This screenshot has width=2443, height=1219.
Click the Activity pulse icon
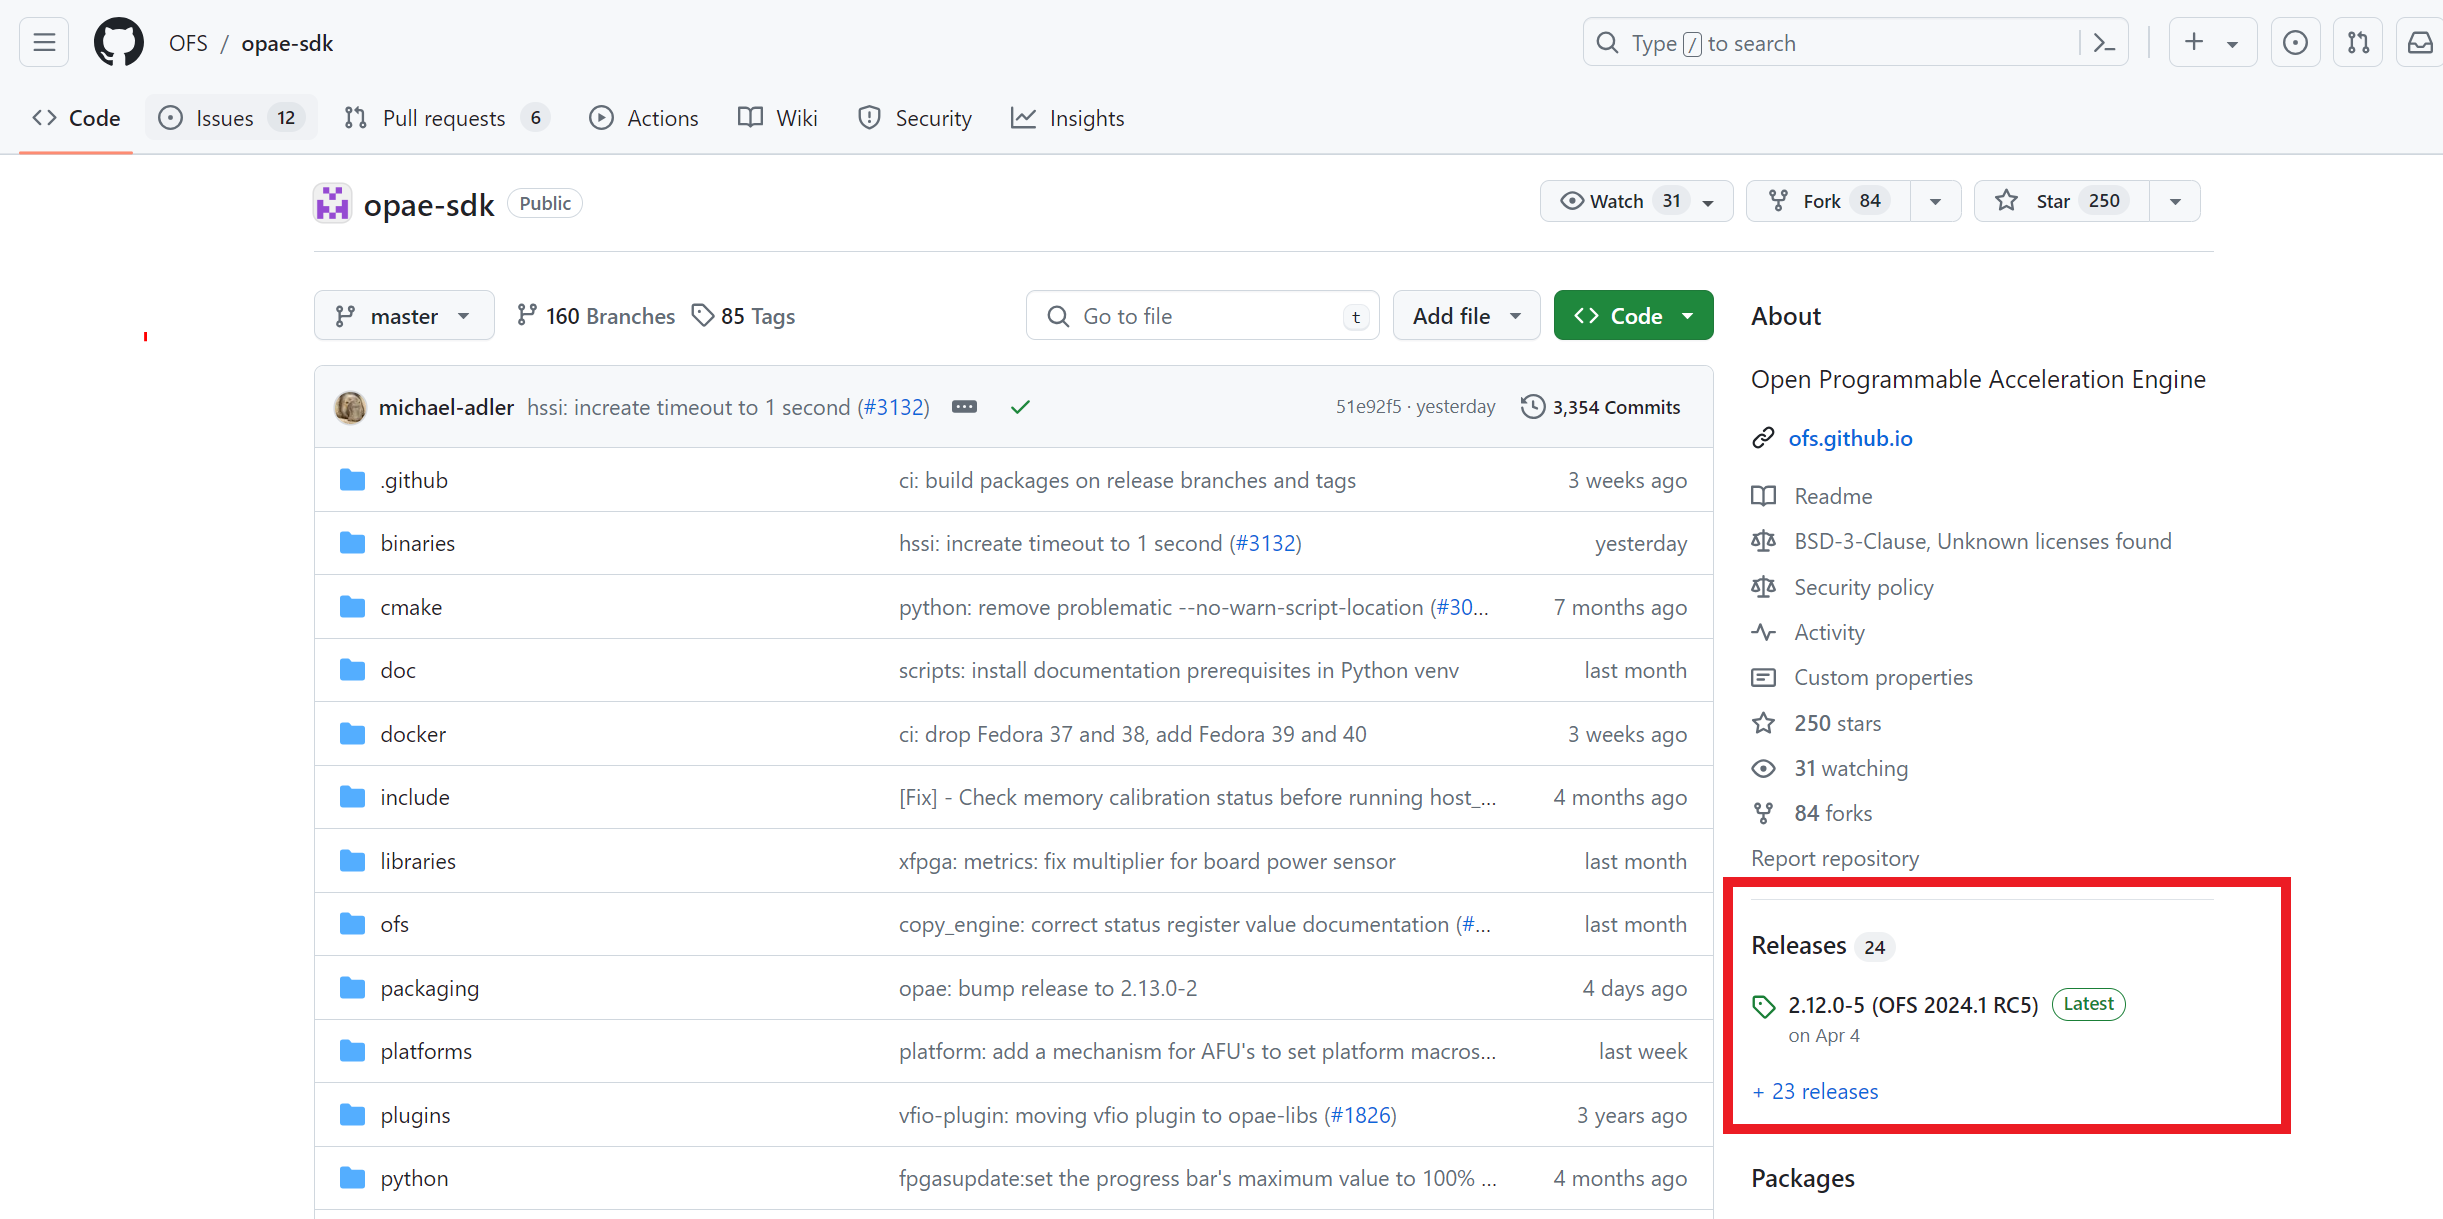(1763, 632)
